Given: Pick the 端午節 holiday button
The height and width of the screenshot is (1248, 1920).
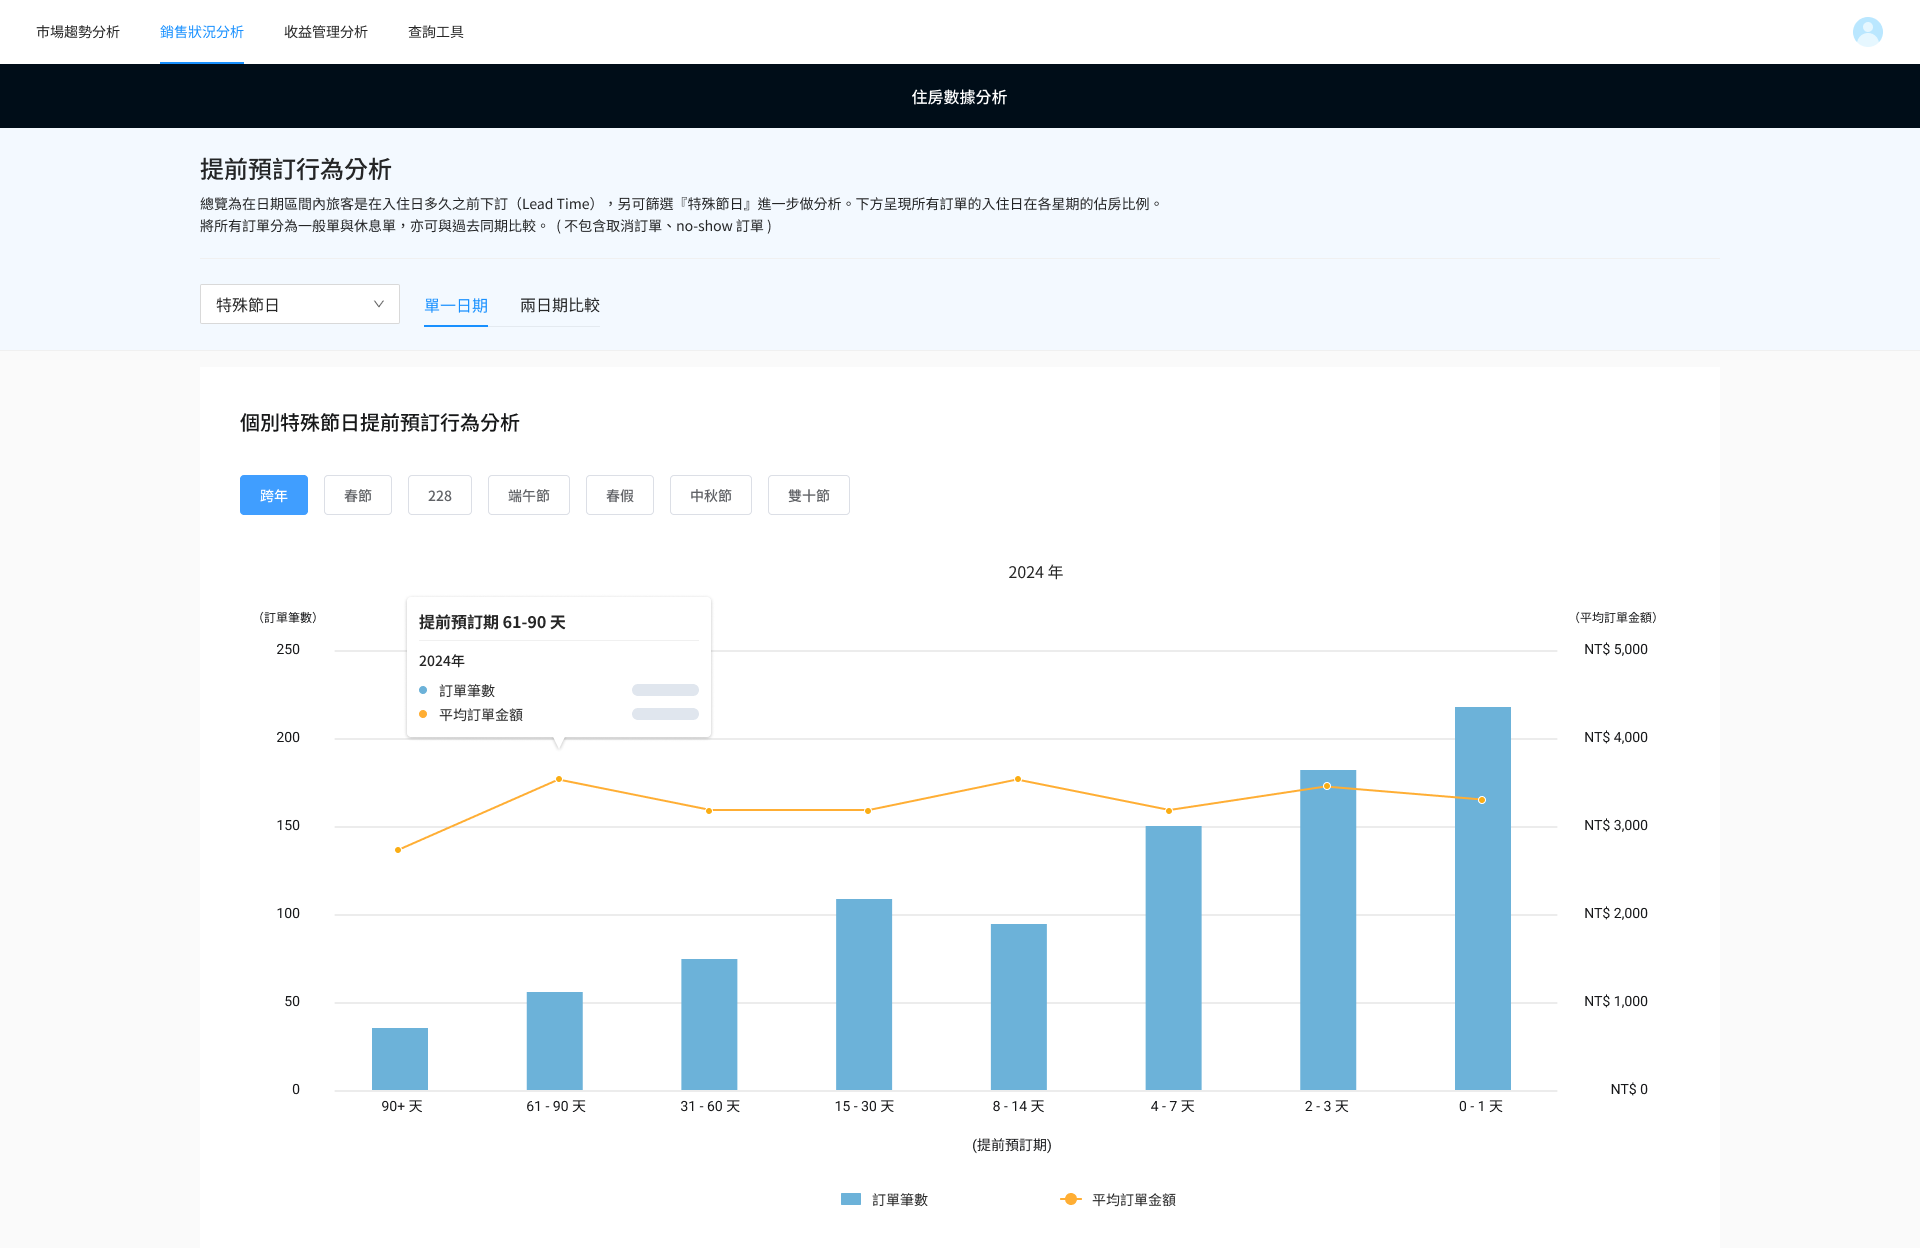Looking at the screenshot, I should (x=529, y=495).
